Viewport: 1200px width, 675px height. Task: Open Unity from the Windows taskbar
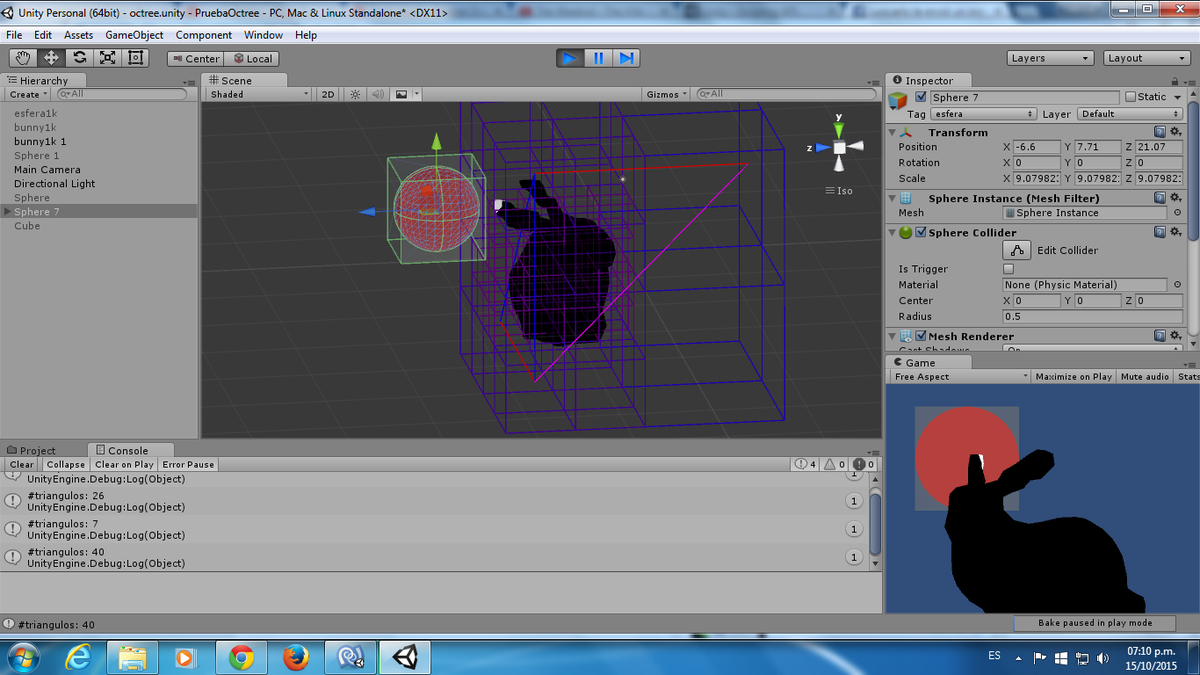pyautogui.click(x=404, y=657)
